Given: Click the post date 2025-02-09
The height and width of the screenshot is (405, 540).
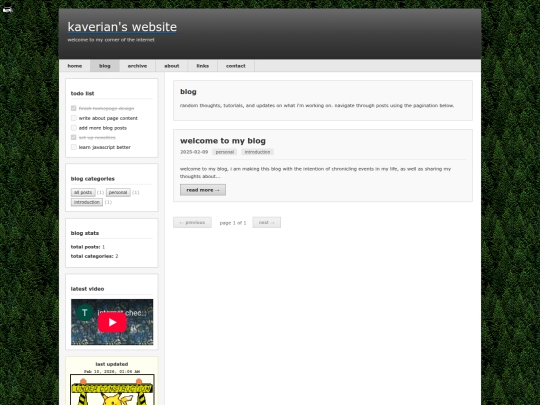Looking at the screenshot, I should point(194,152).
